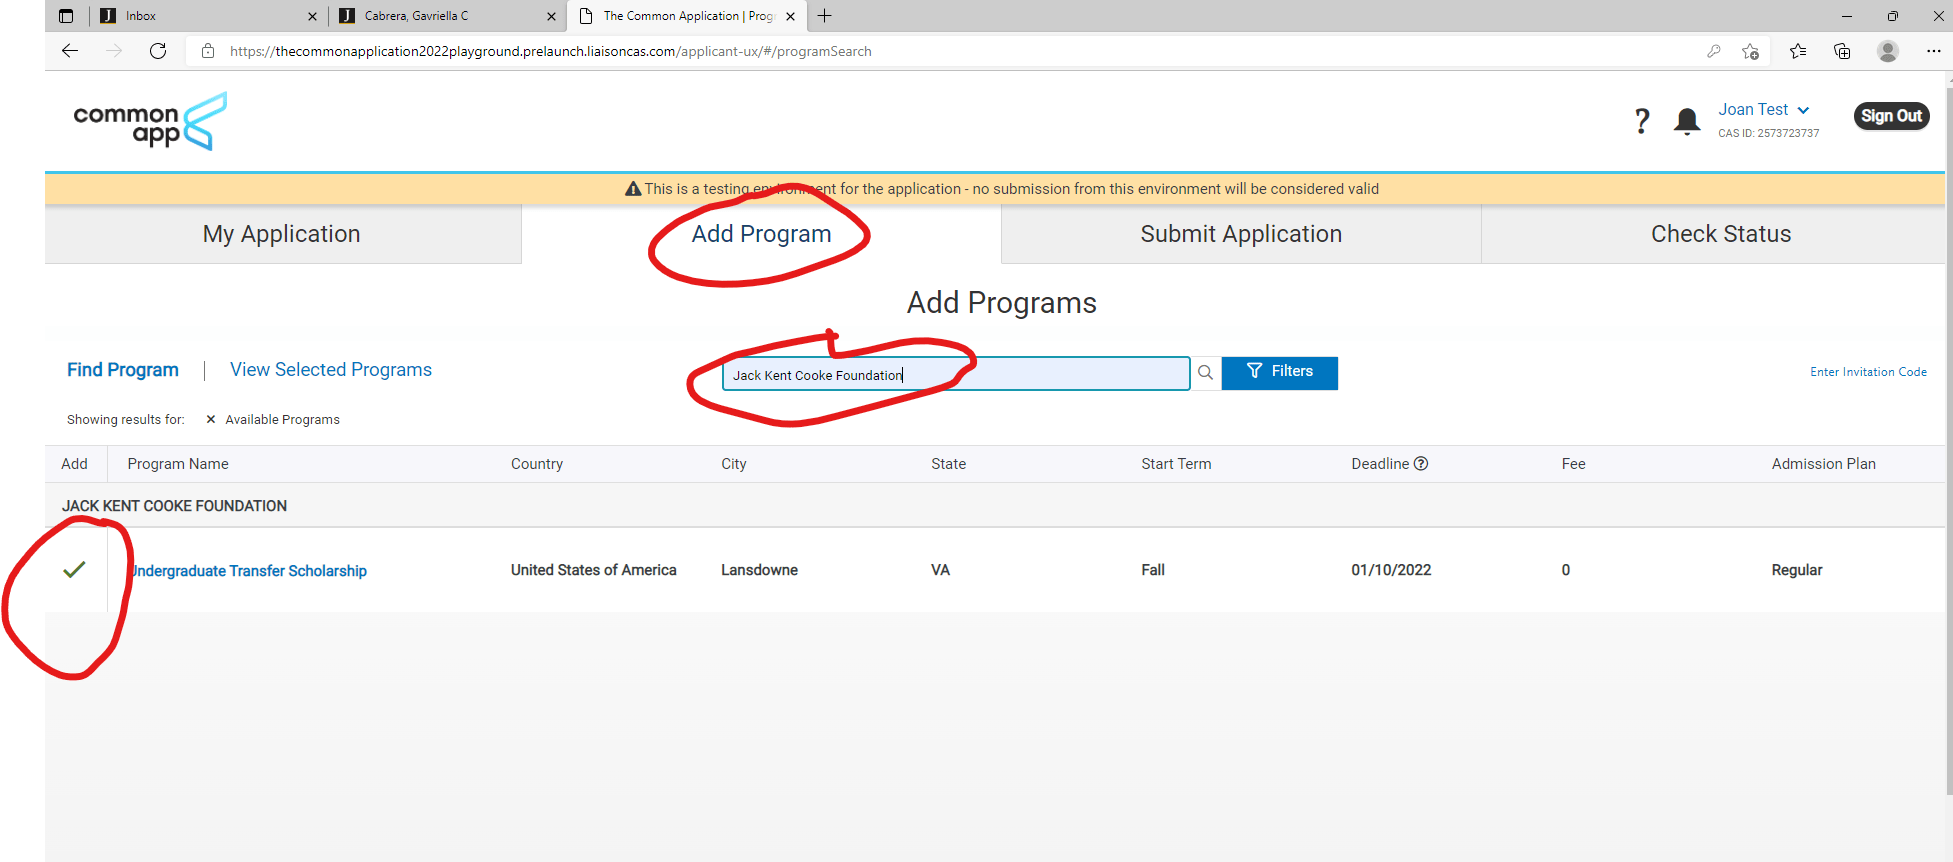The width and height of the screenshot is (1953, 862).
Task: Switch to the Cabrera, Gavriella C tab
Action: coord(446,16)
